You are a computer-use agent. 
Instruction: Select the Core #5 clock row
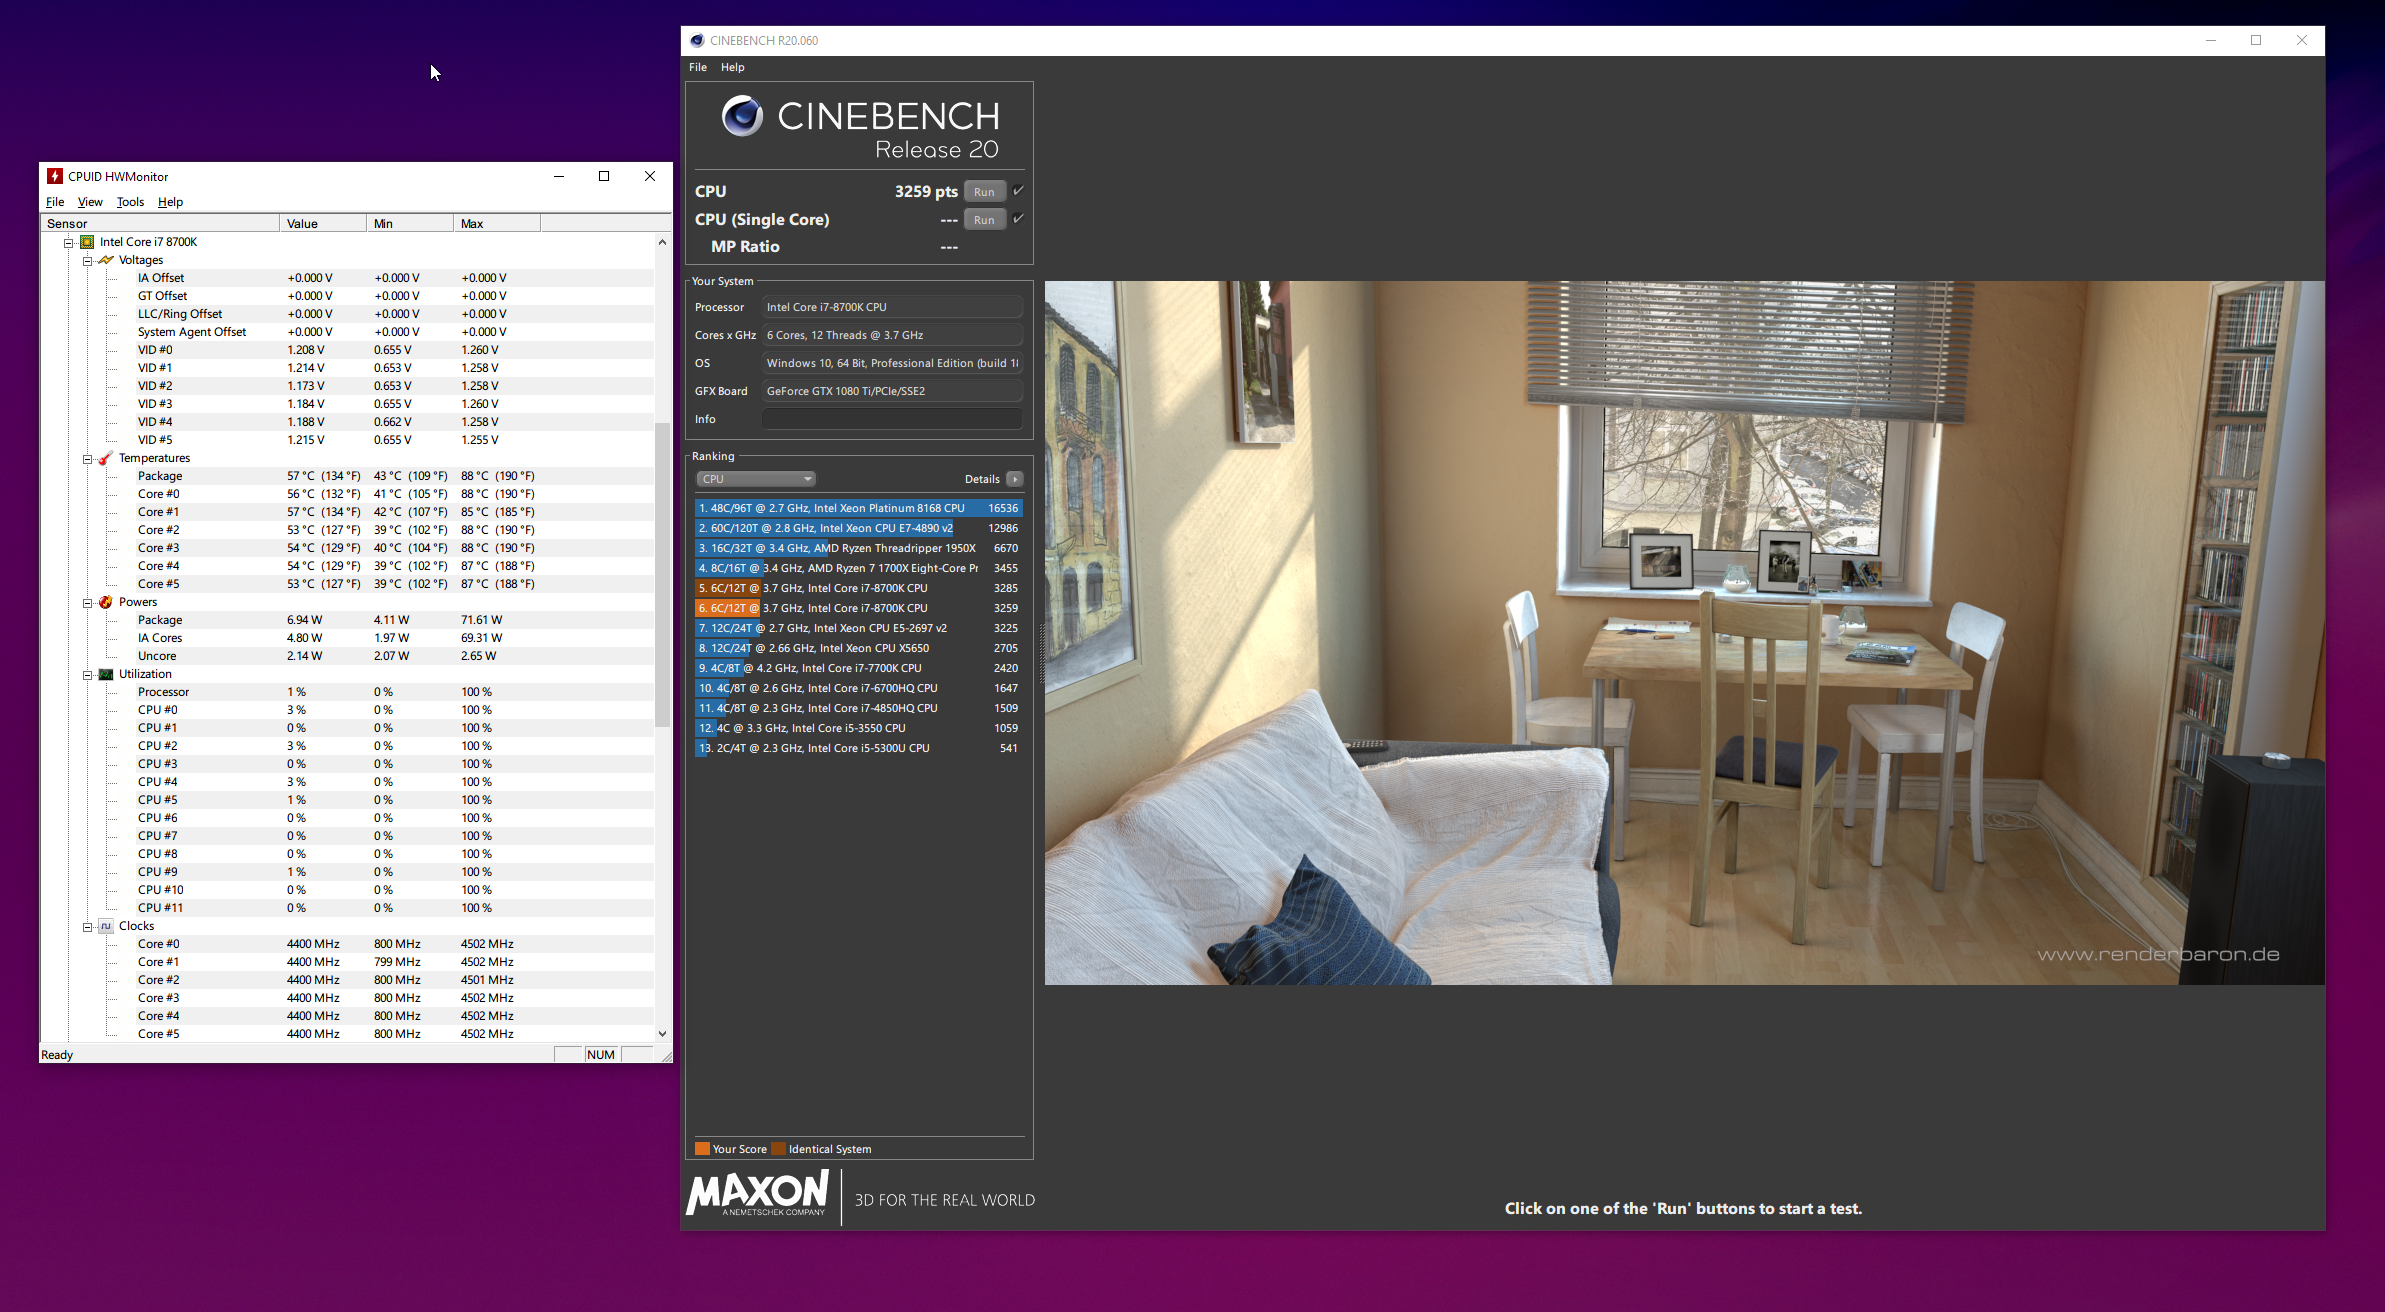tap(395, 1034)
